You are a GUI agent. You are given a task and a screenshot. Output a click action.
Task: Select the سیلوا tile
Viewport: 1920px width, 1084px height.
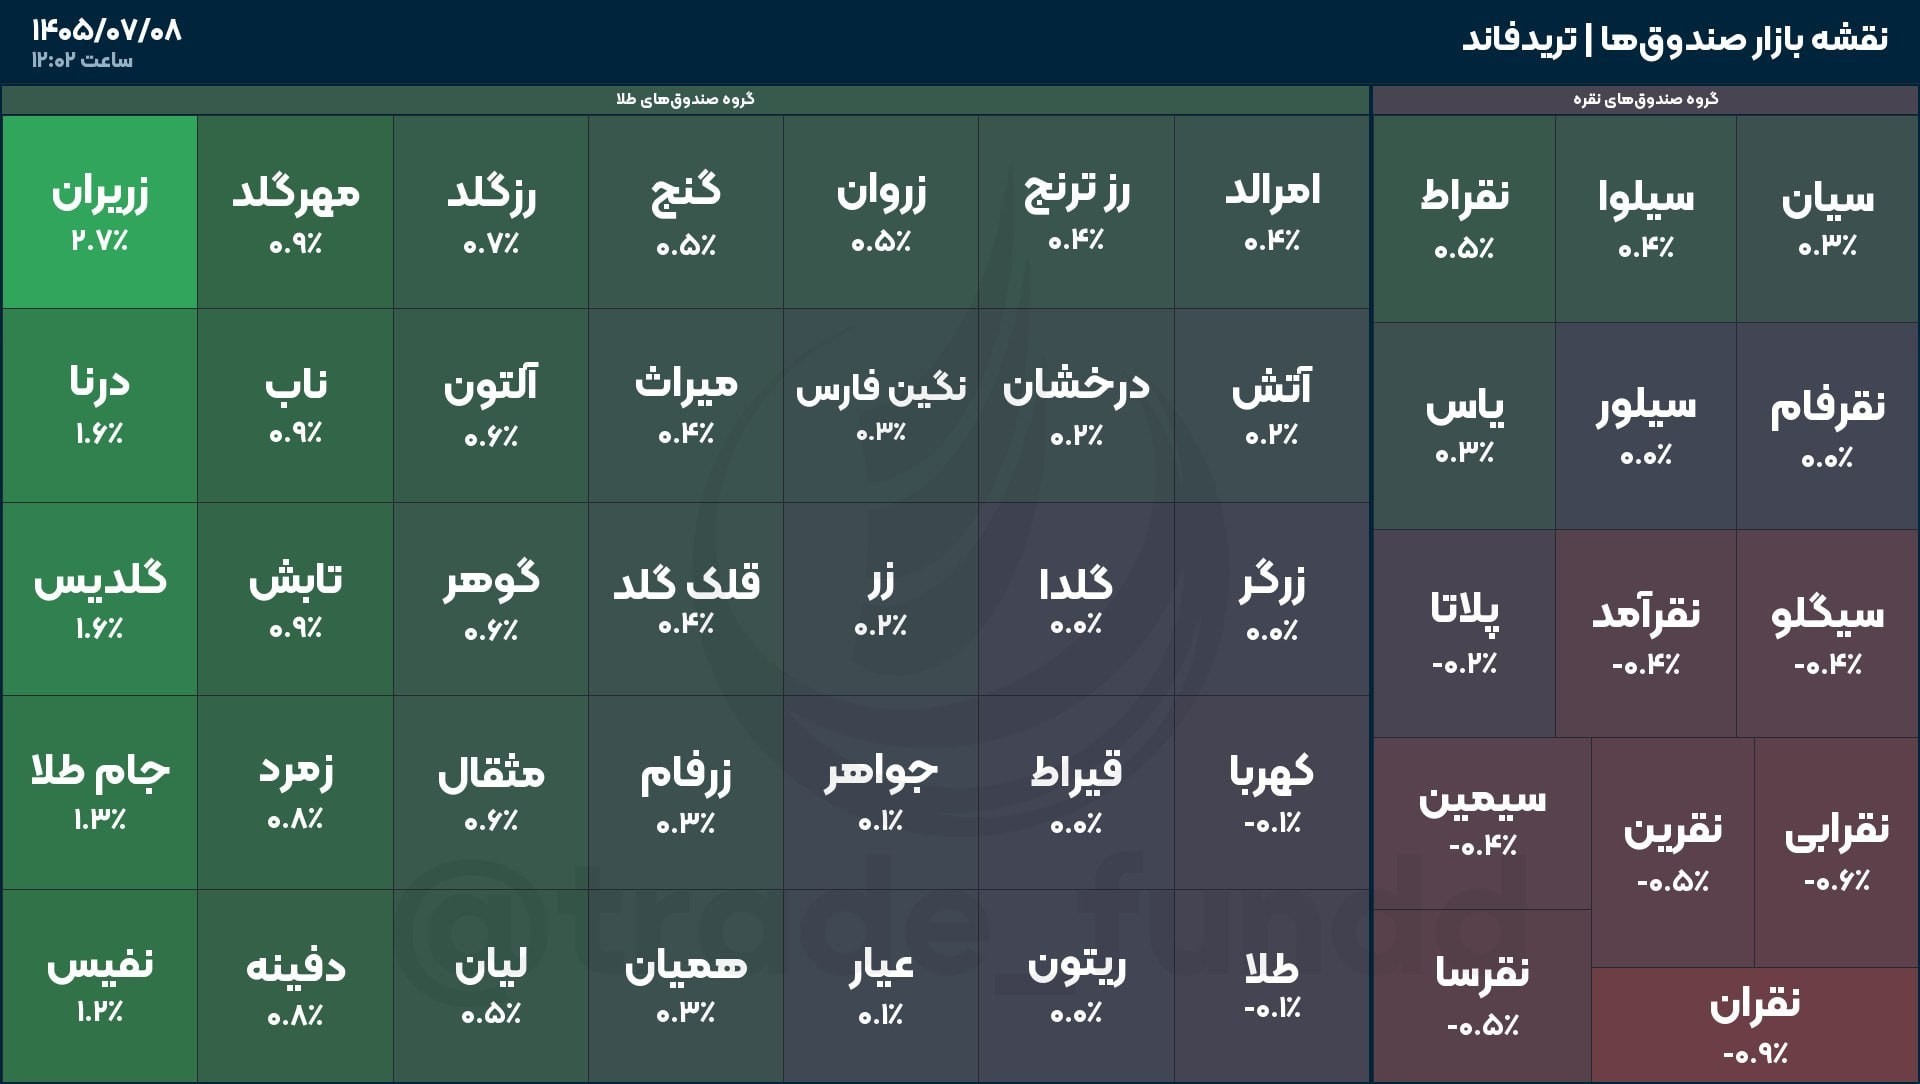click(1646, 219)
